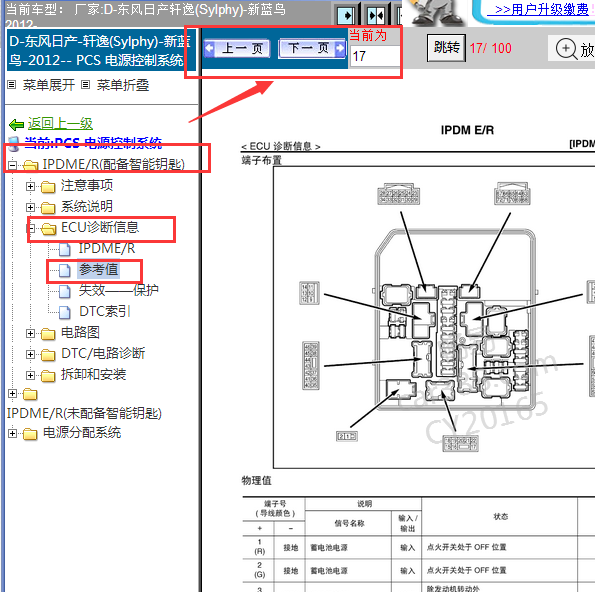Click 当前:PCS 电源控制系统 entry
Screen dimensions: 595x592
coord(93,143)
